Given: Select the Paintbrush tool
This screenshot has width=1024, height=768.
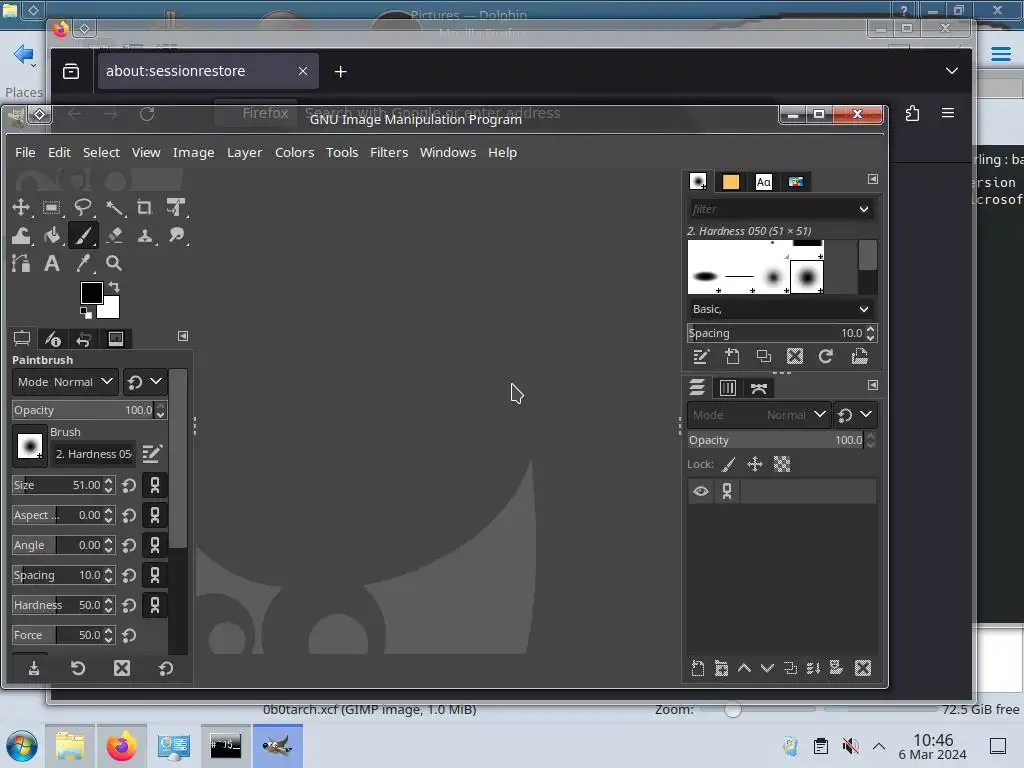Looking at the screenshot, I should coord(83,236).
